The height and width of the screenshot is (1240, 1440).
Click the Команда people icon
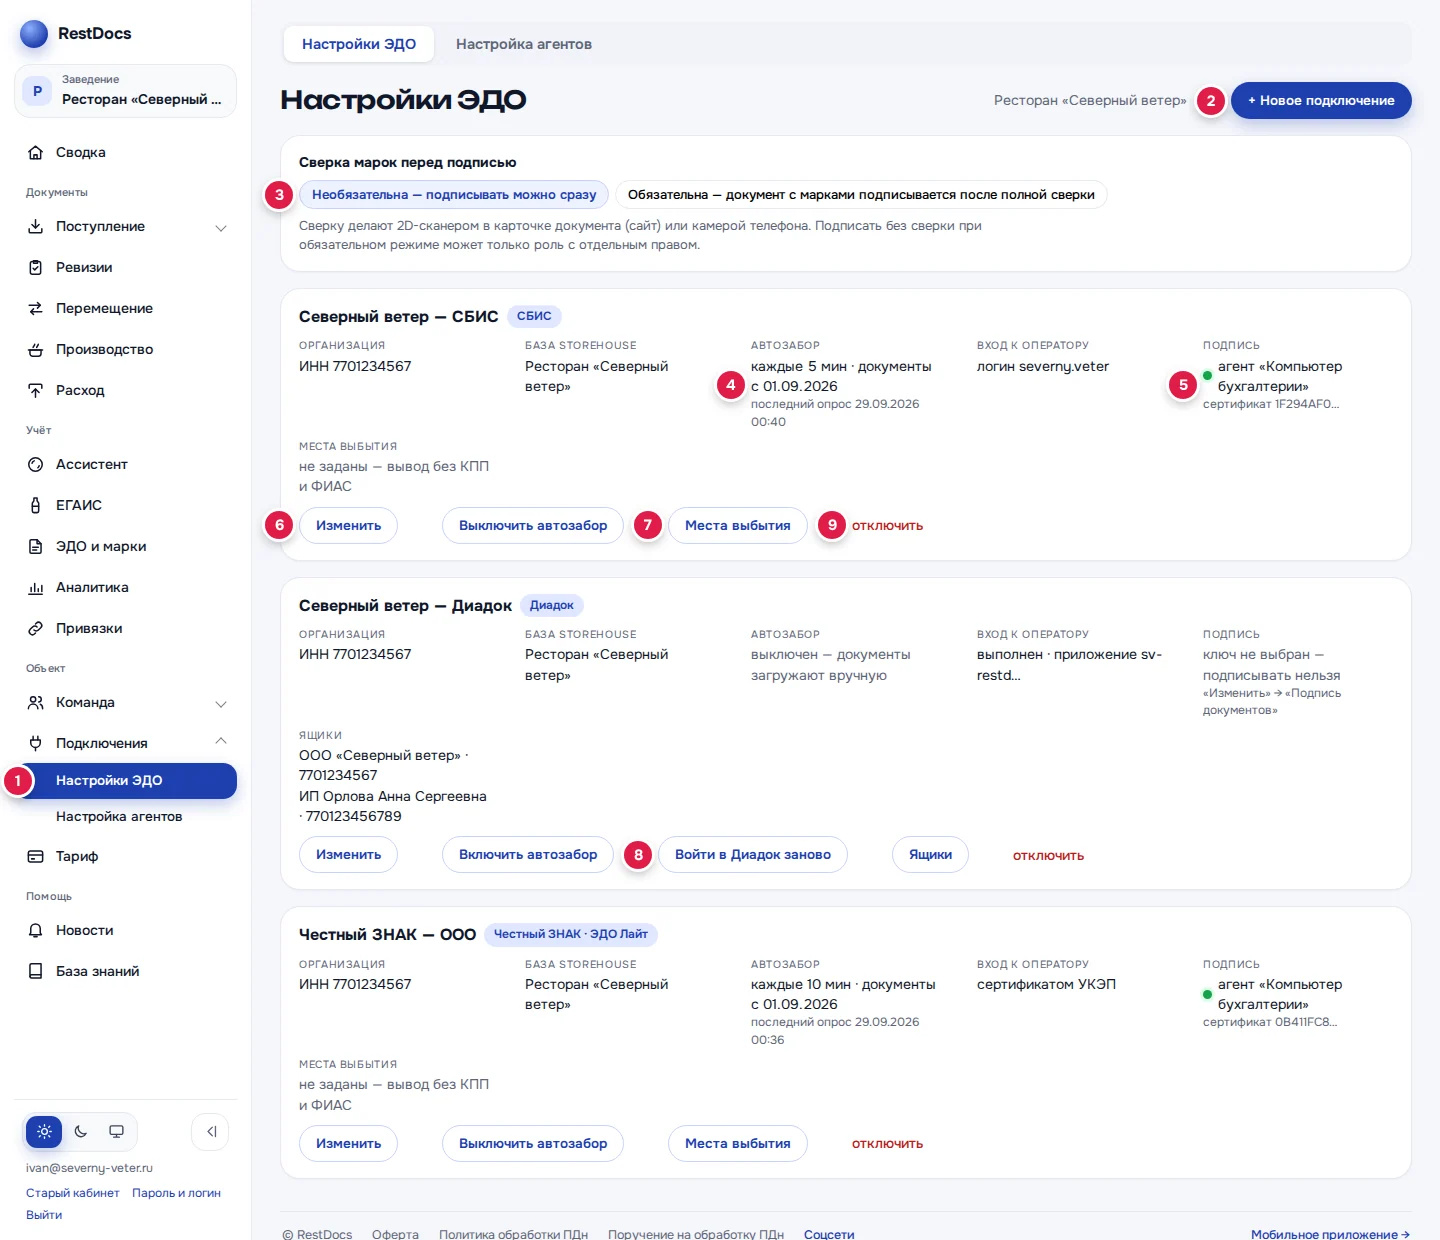coord(36,703)
